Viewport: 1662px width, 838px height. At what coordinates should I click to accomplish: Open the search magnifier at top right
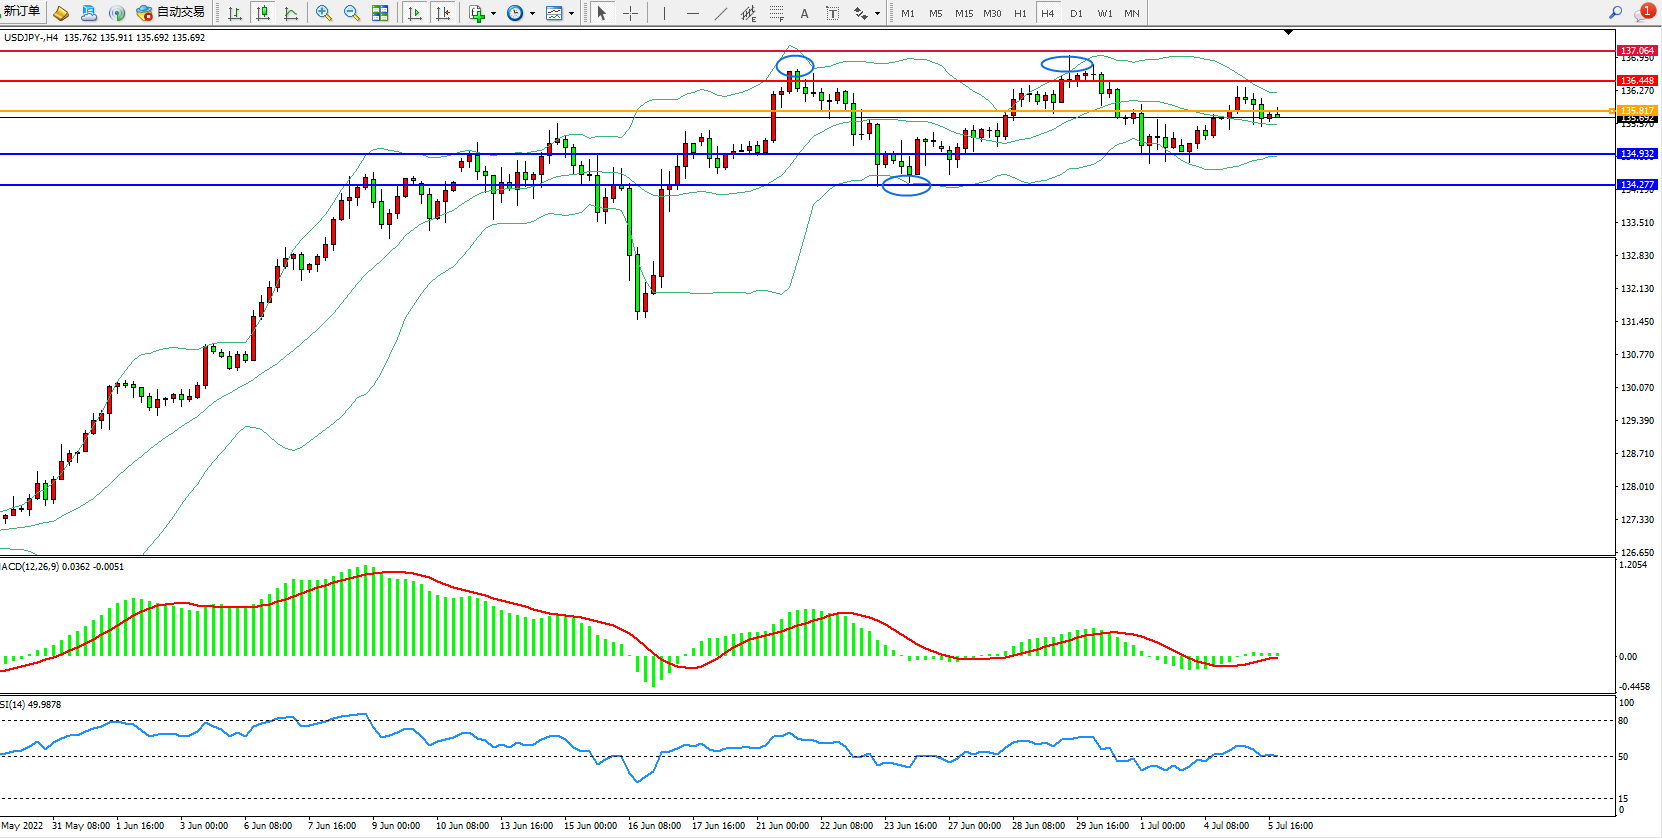coord(1615,13)
